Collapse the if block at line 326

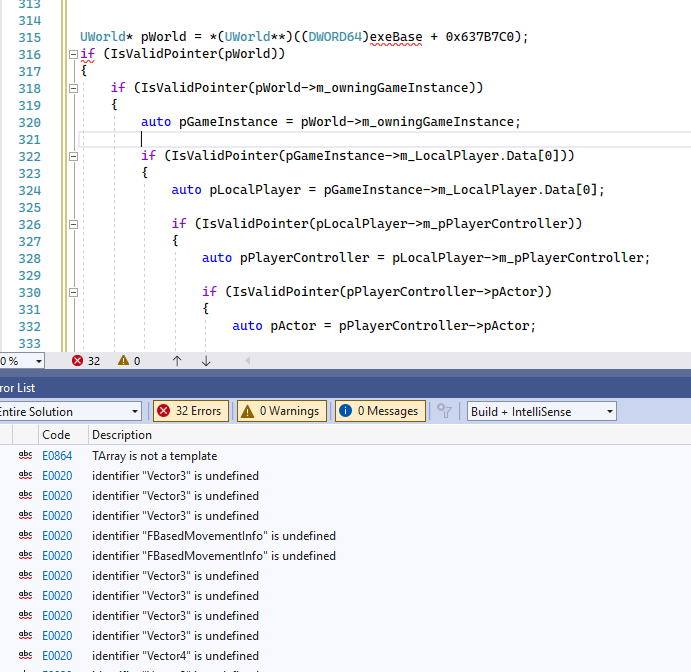(74, 224)
